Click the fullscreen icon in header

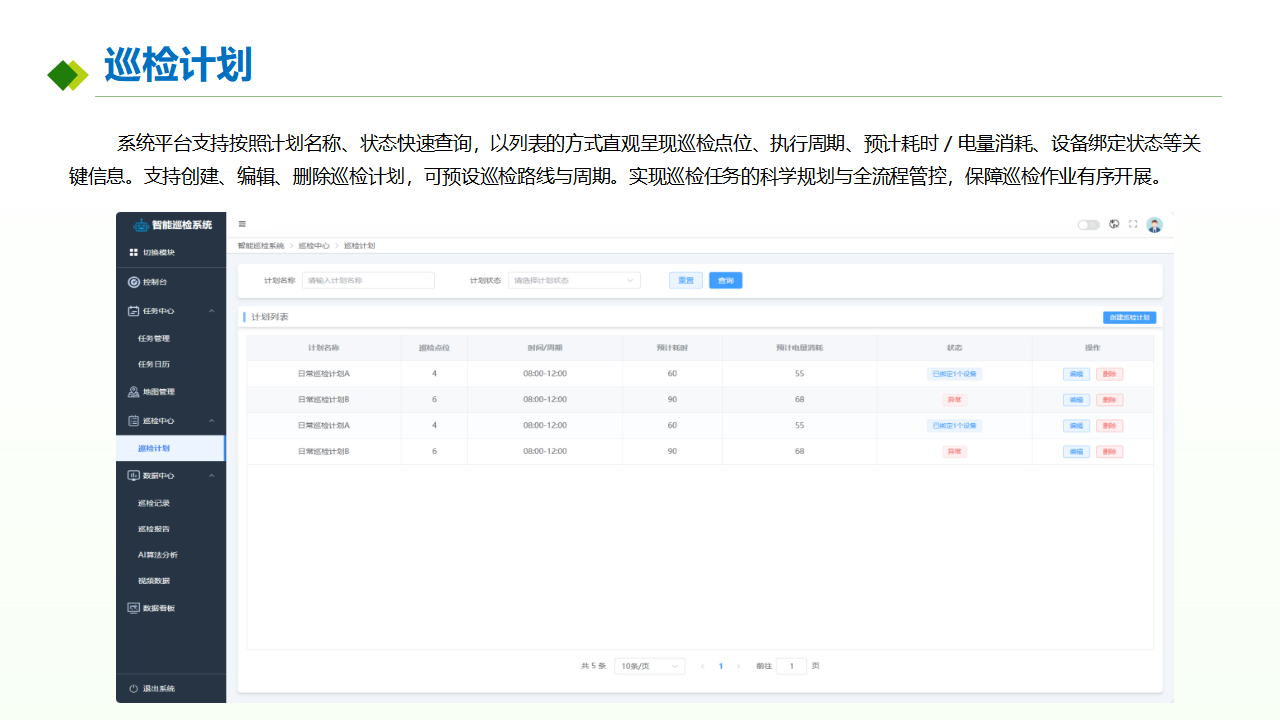coord(1133,224)
